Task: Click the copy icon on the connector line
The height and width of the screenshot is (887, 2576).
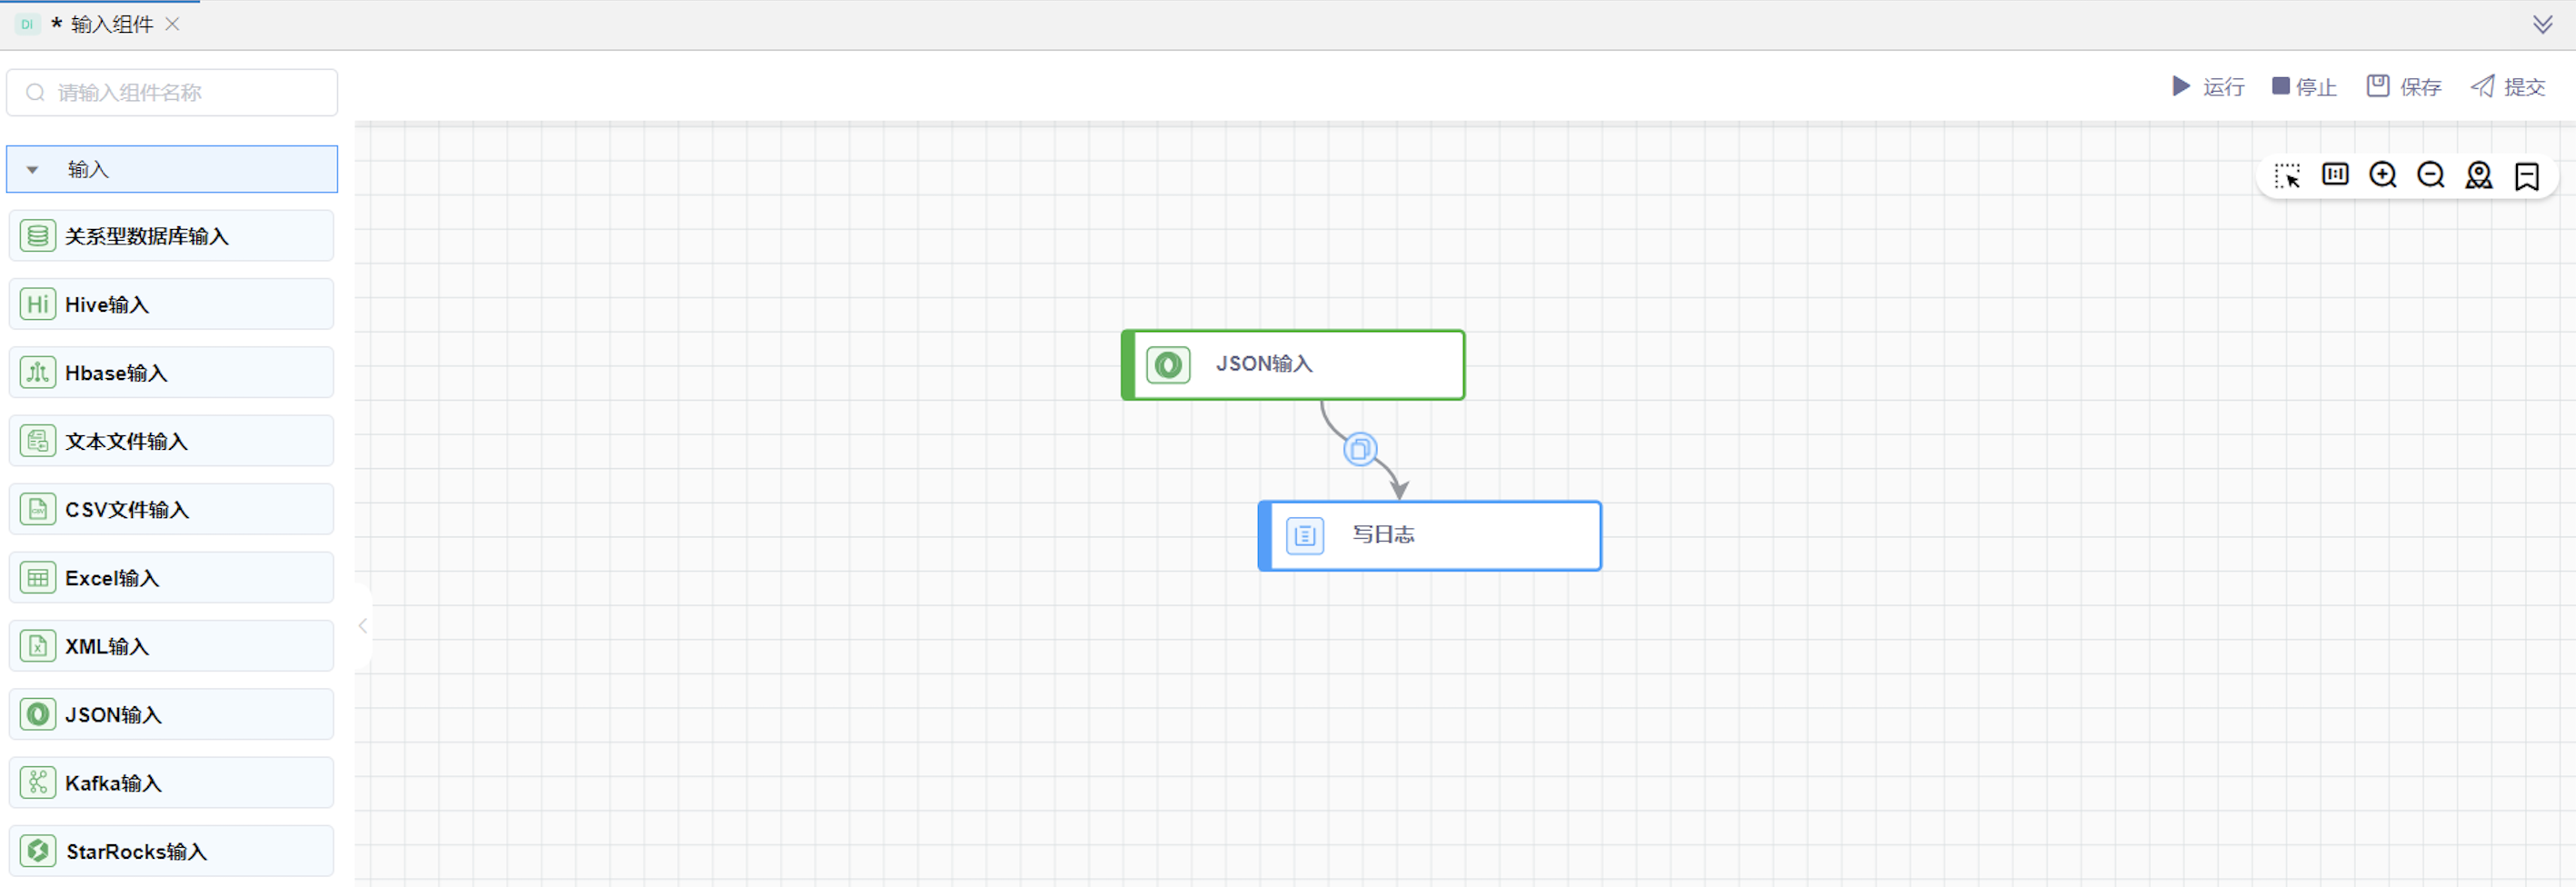Action: coord(1359,450)
